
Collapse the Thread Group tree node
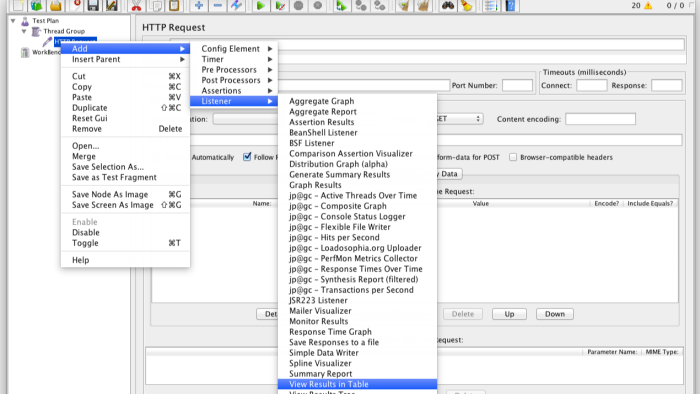24,31
